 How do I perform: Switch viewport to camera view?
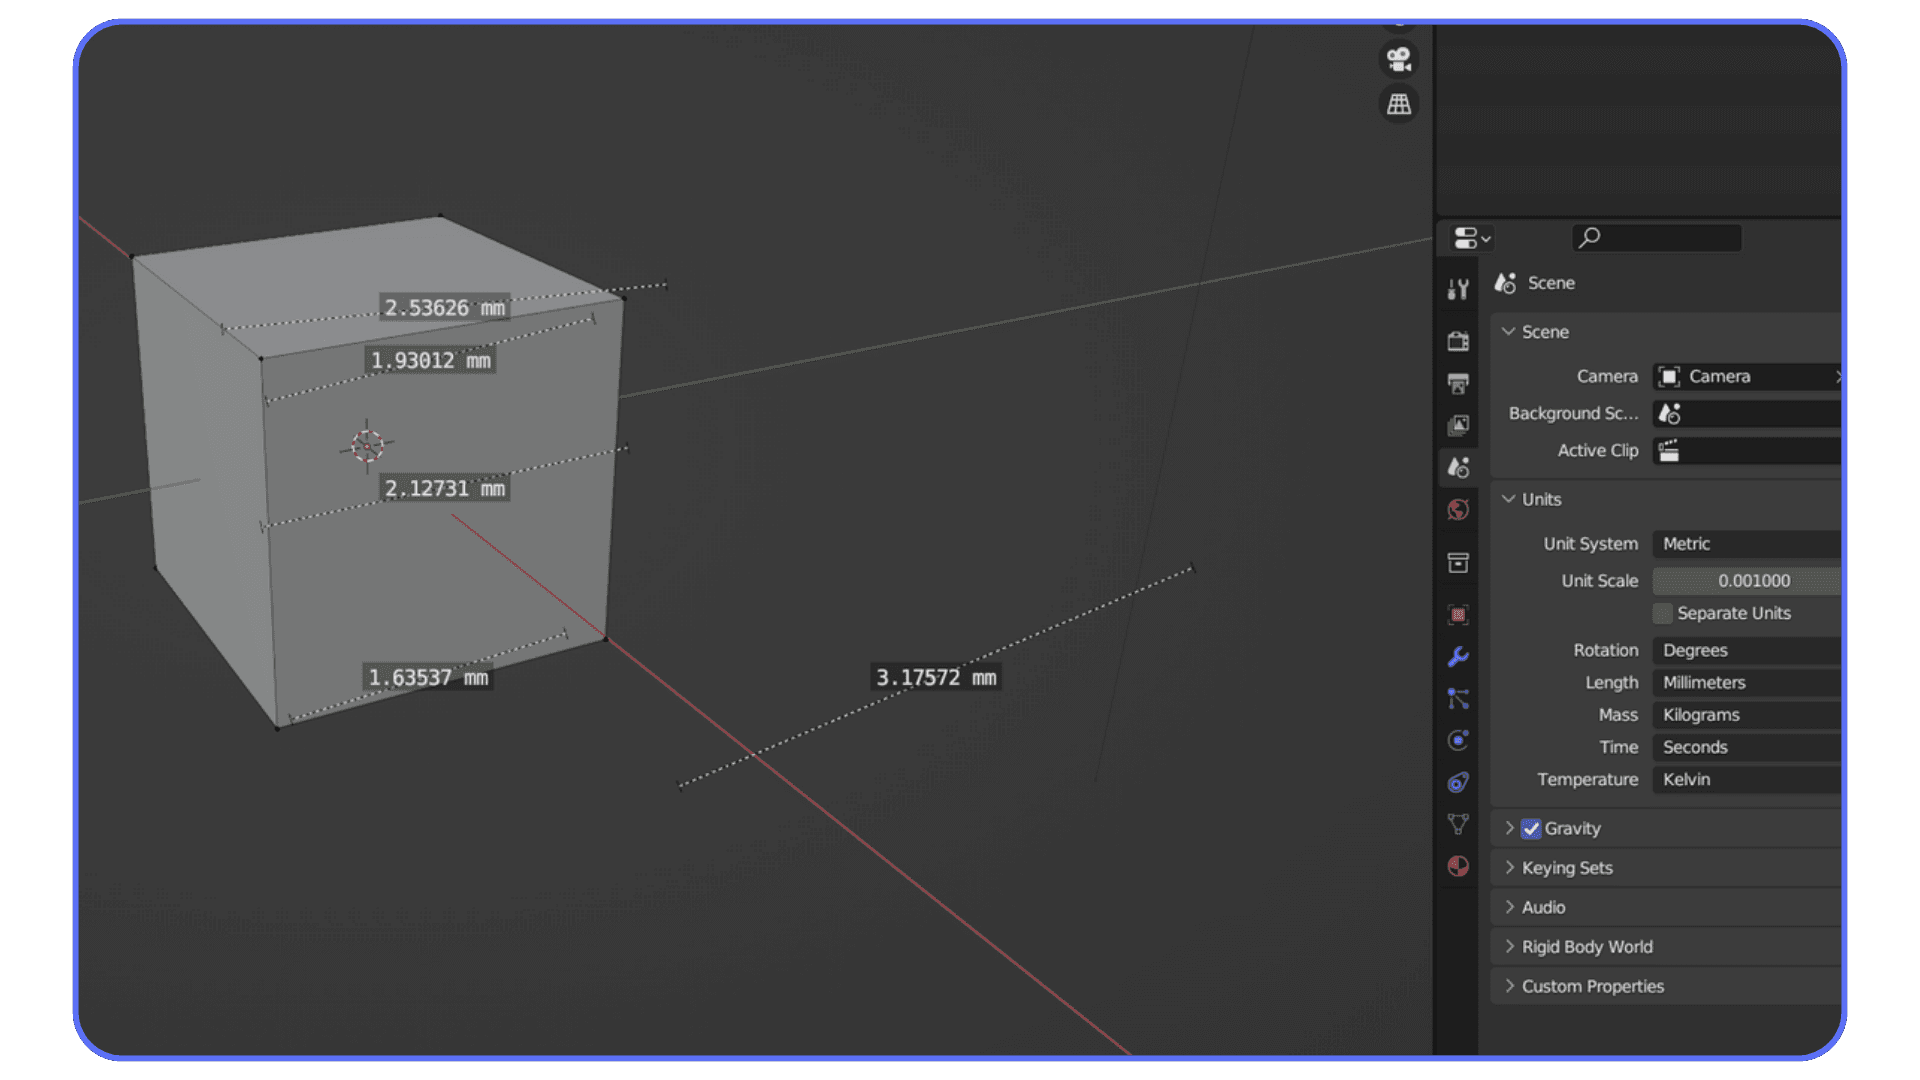[1398, 59]
